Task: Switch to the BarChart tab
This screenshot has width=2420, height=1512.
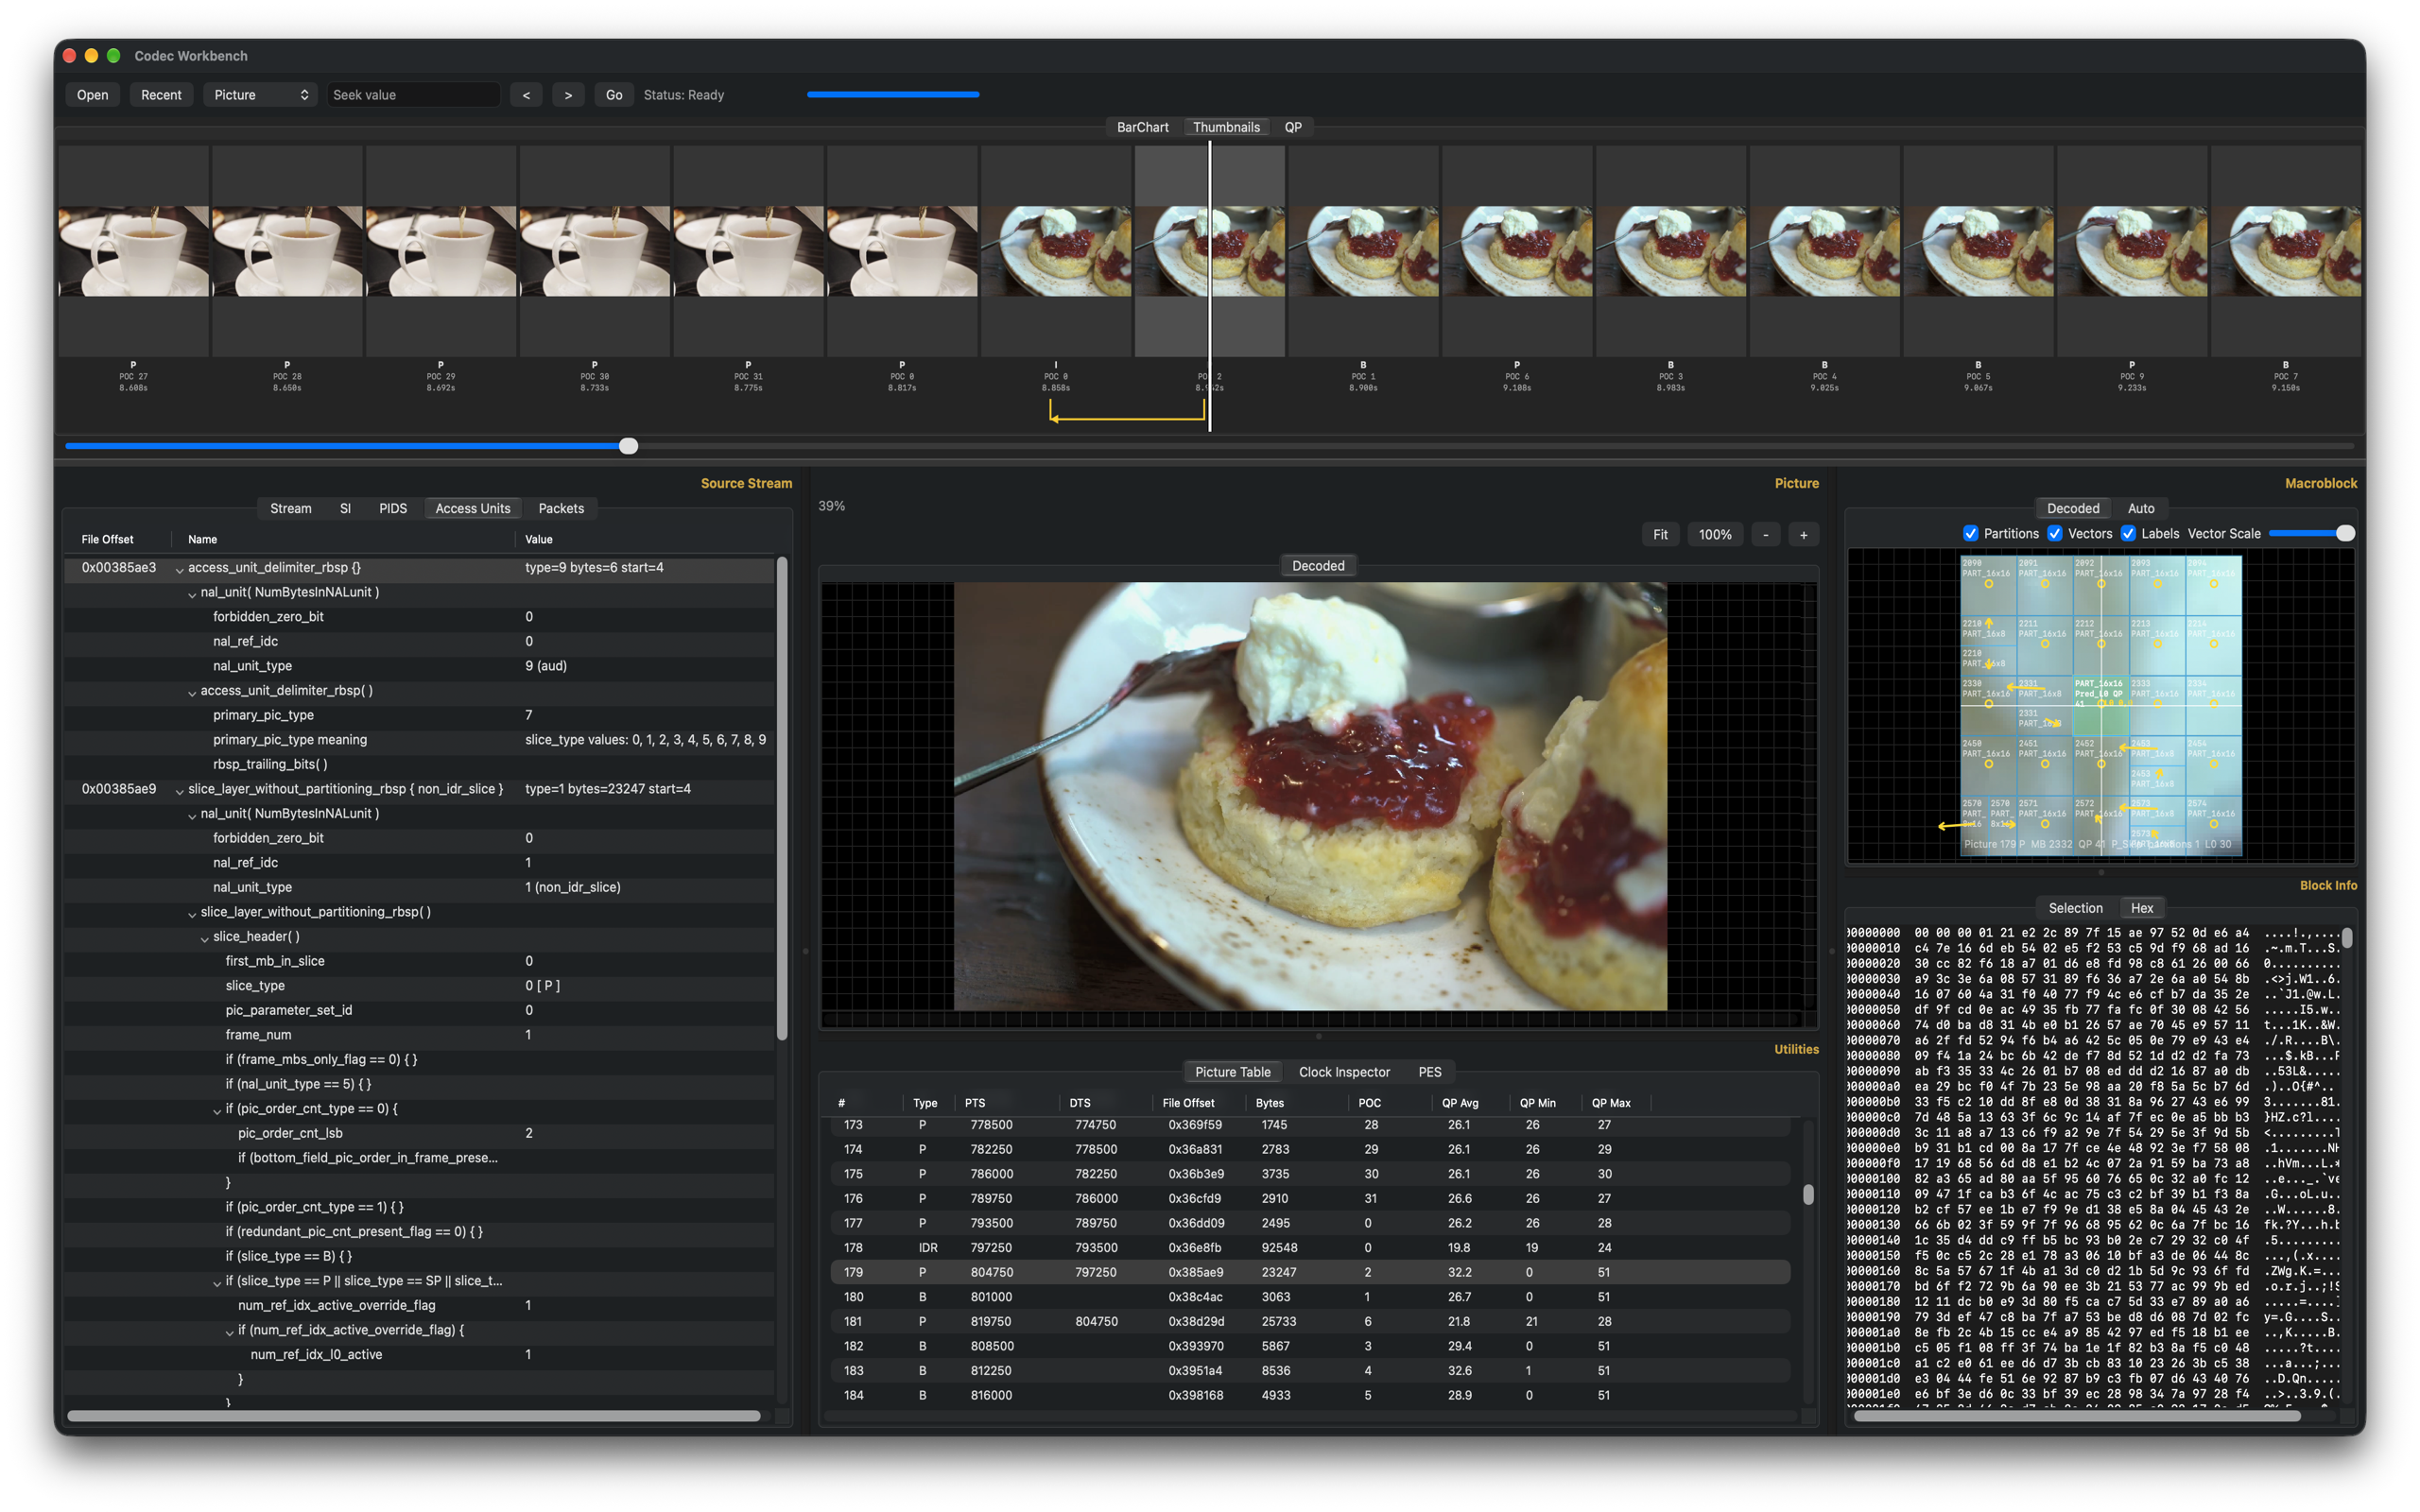Action: [1142, 127]
